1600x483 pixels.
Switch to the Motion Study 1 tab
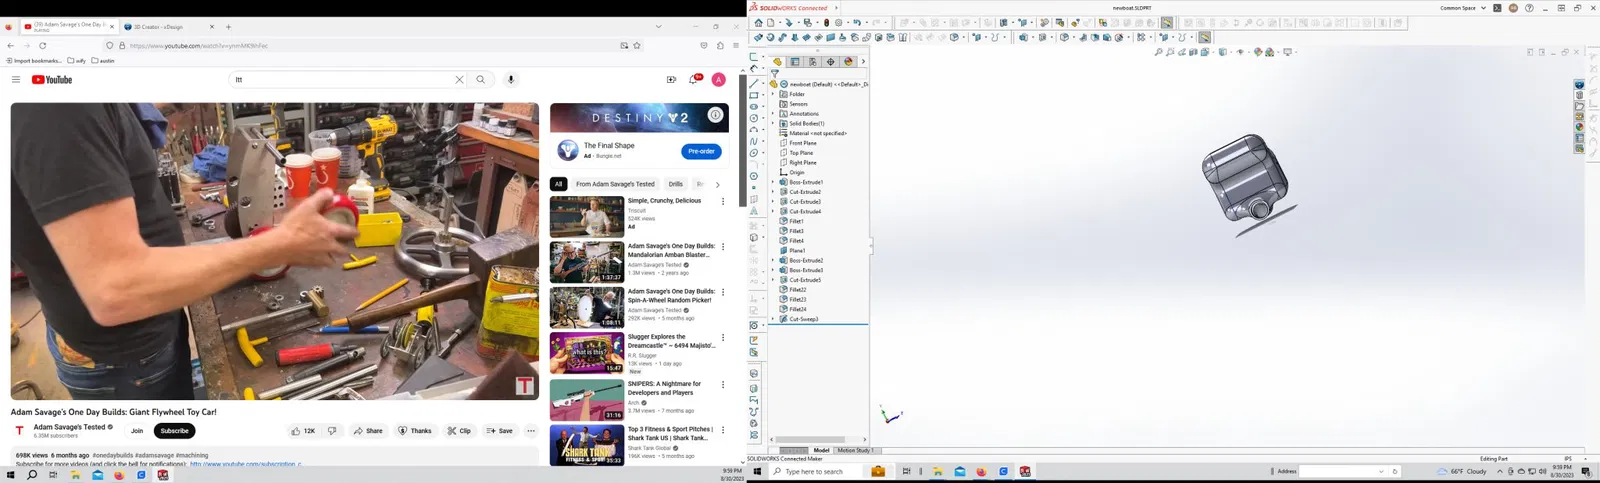pyautogui.click(x=855, y=450)
